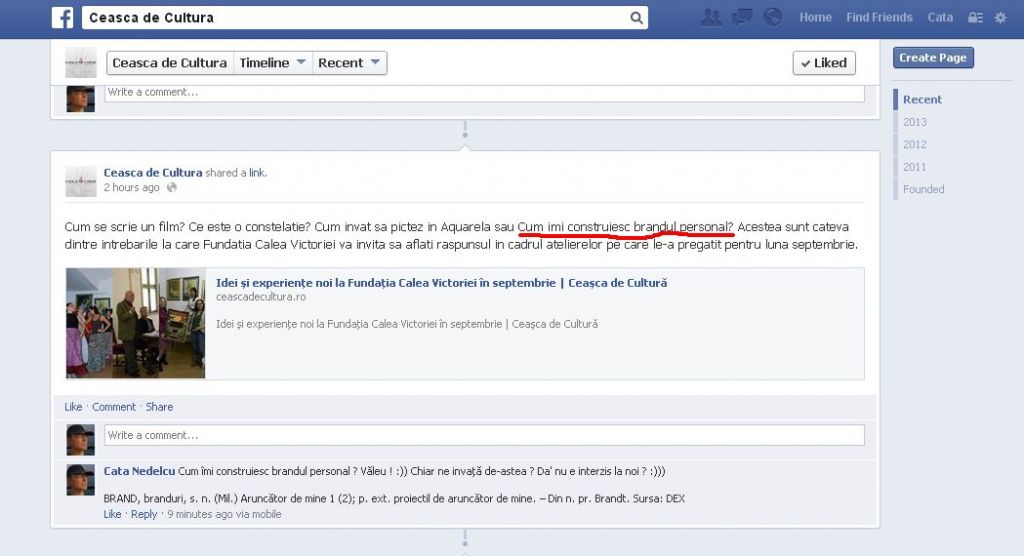Click the public audience globe icon

[x=172, y=188]
